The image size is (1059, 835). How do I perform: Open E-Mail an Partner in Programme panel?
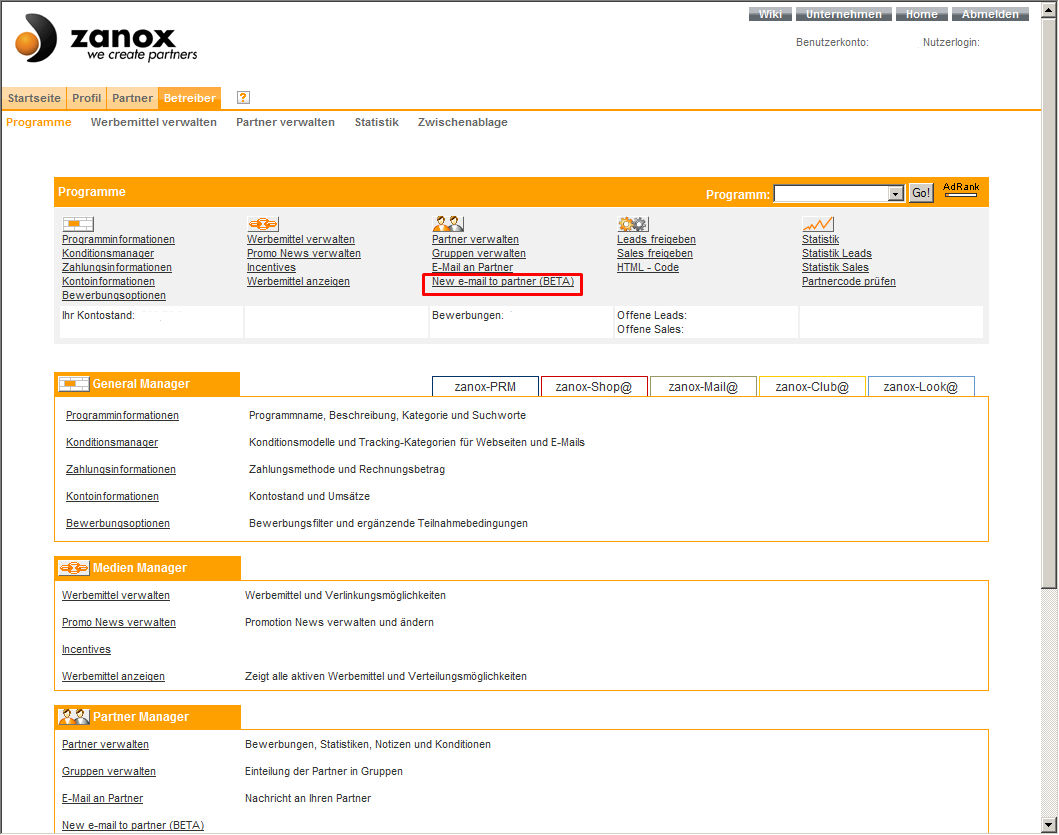(473, 268)
